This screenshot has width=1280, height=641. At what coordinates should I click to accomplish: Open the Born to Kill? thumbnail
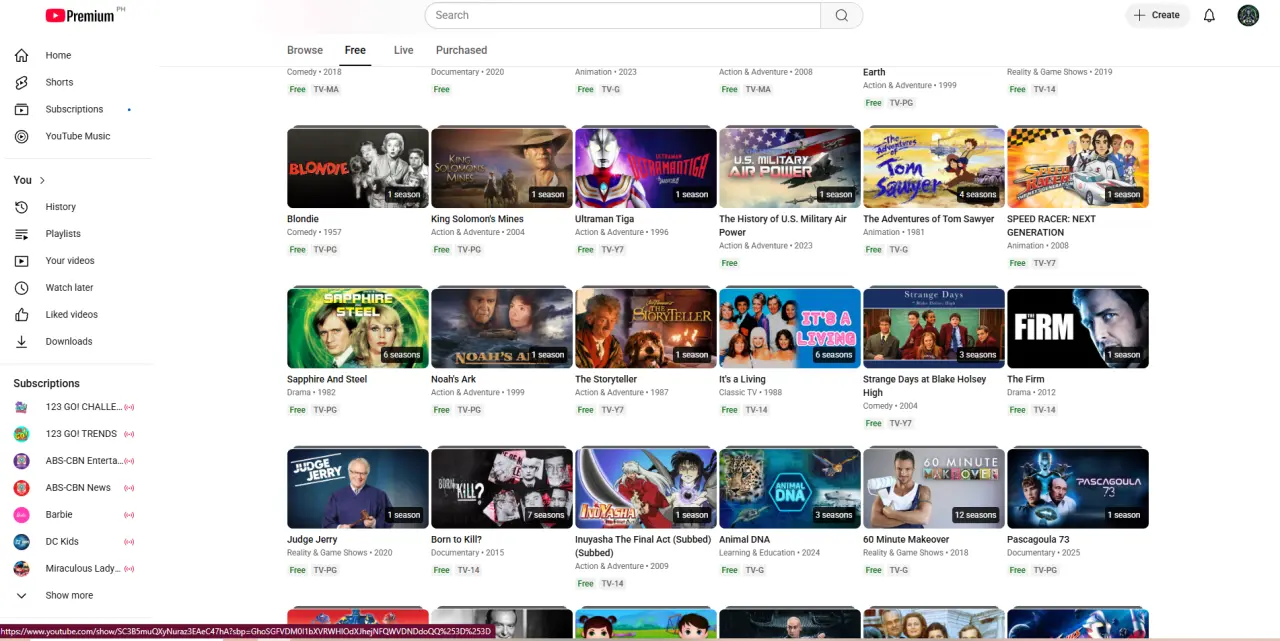(502, 488)
